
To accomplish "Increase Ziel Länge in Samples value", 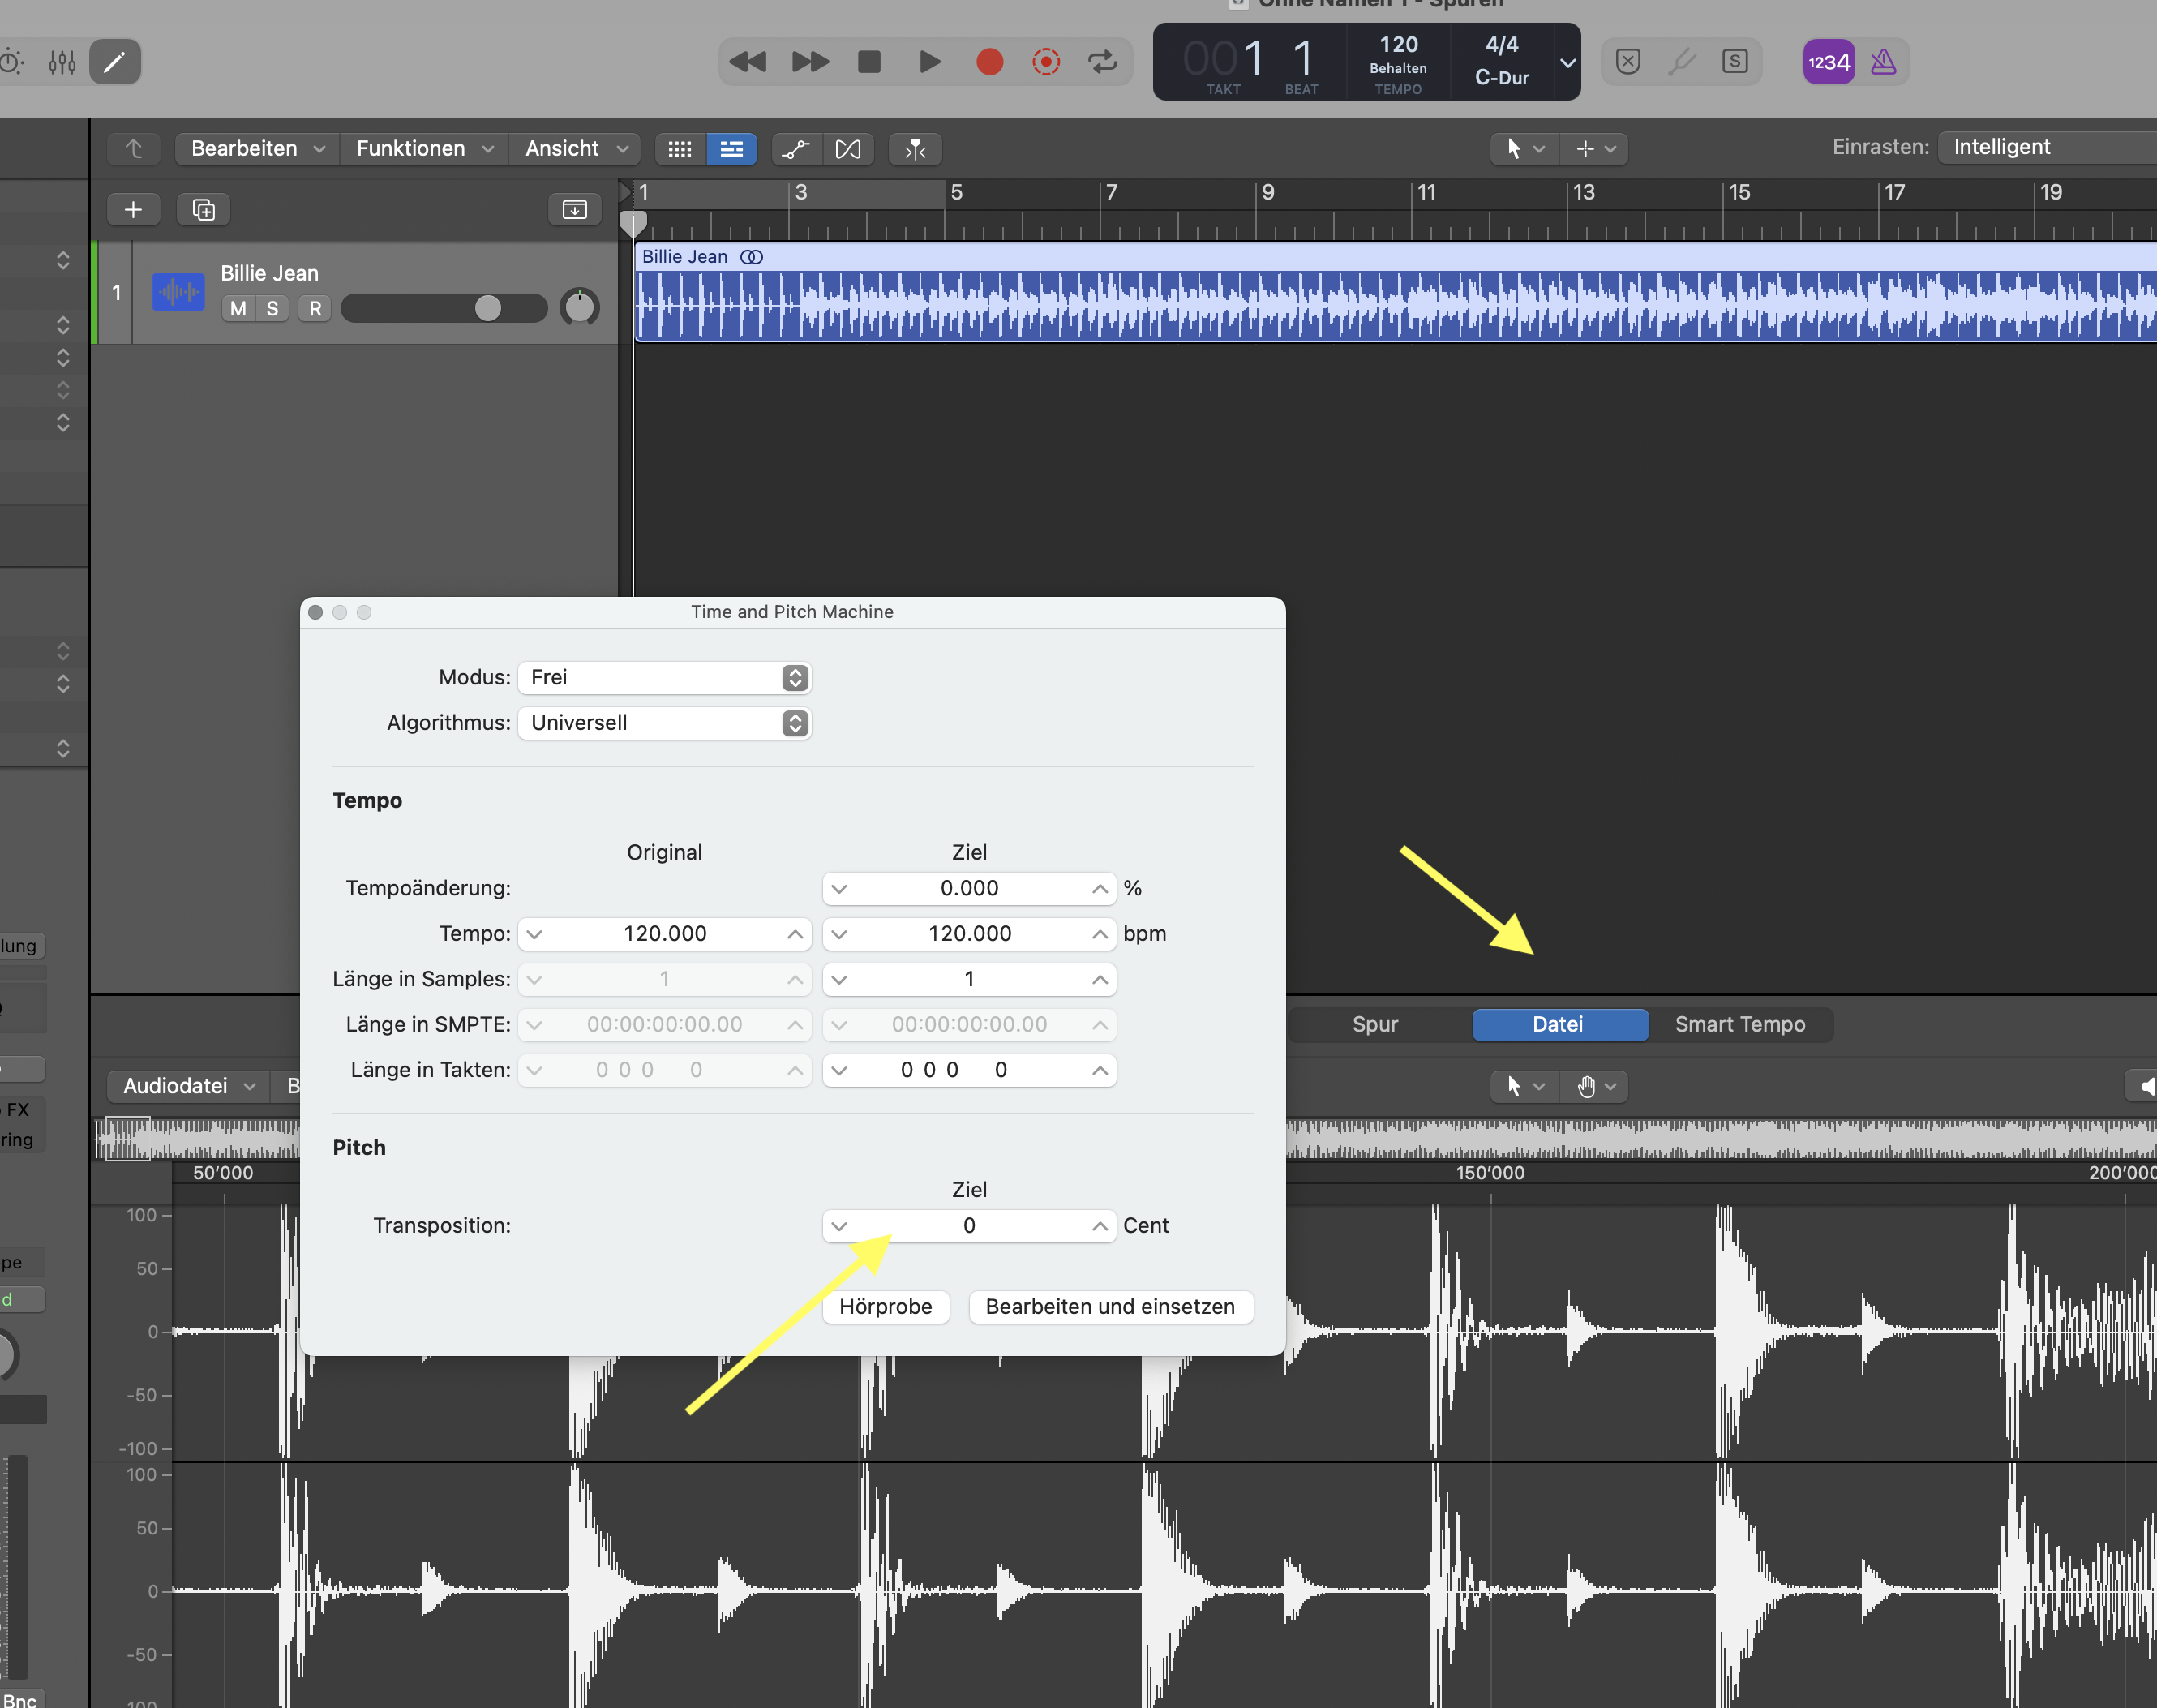I will [x=1099, y=980].
